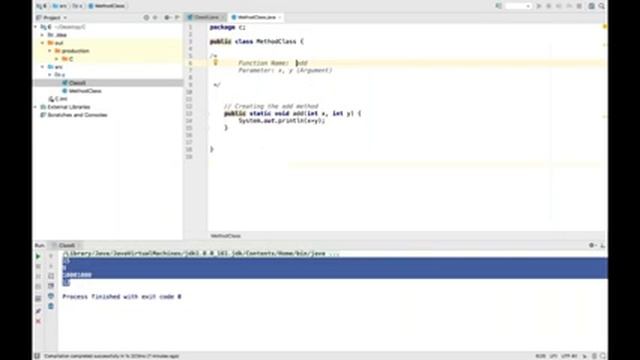Click the Run tool window label
The image size is (640, 360).
tap(40, 245)
